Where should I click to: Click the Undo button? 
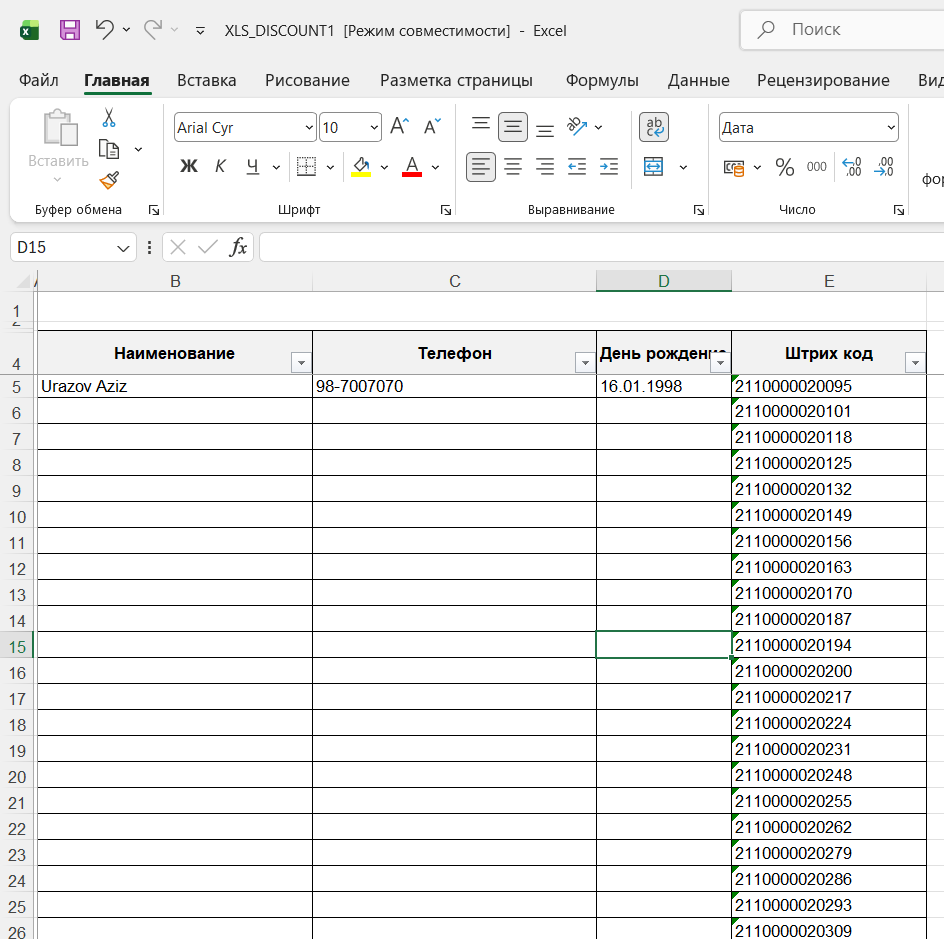(x=104, y=30)
